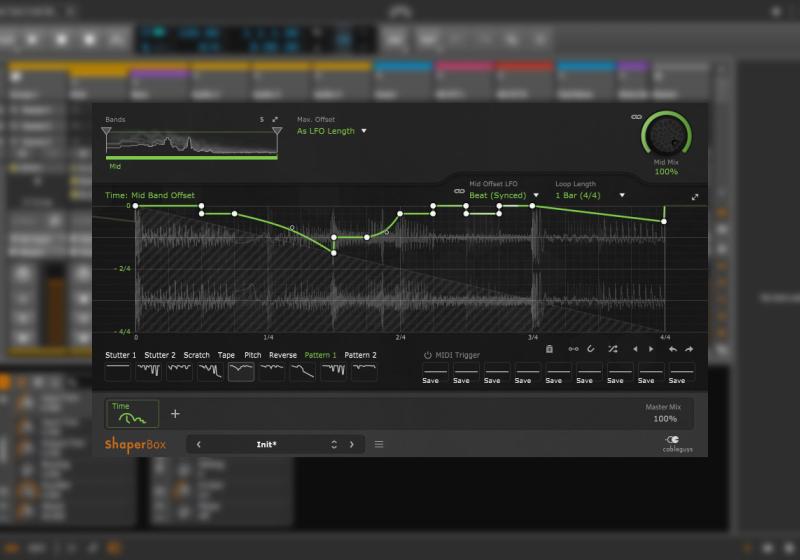Click the first Save slot button
Image resolution: width=800 pixels, height=560 pixels.
[430, 372]
